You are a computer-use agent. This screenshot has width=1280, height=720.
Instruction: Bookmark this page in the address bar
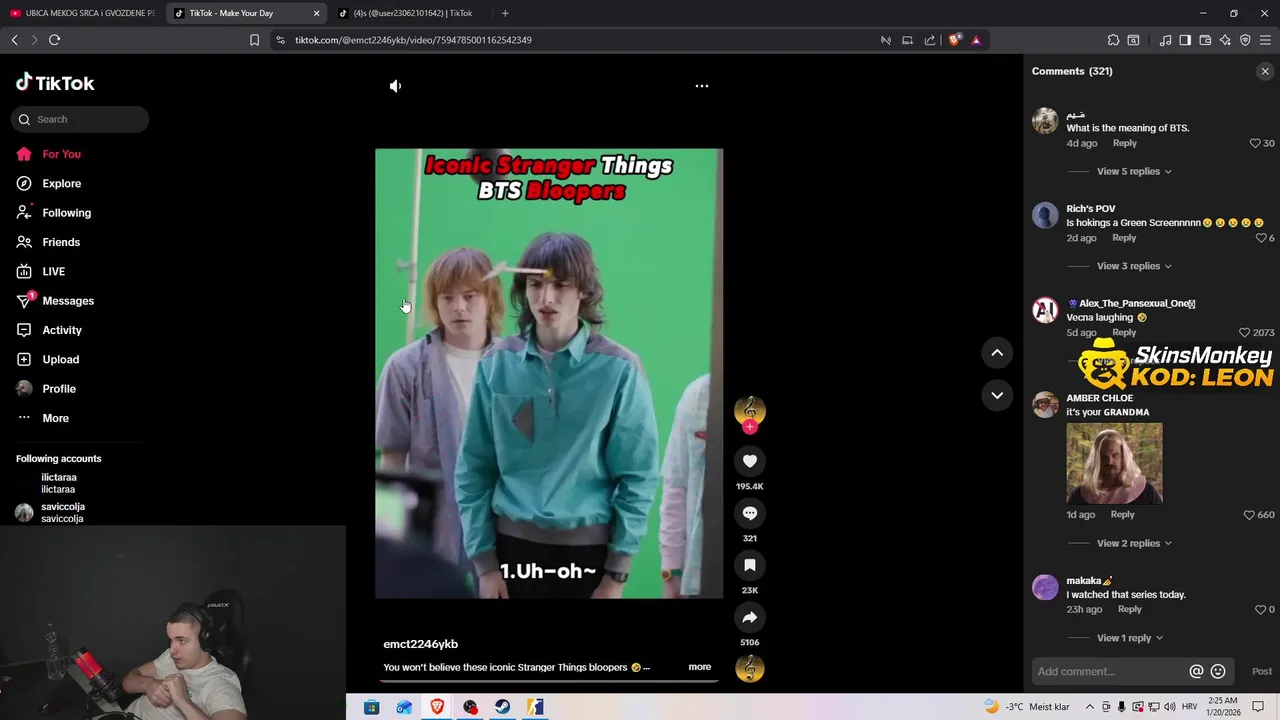coord(254,40)
